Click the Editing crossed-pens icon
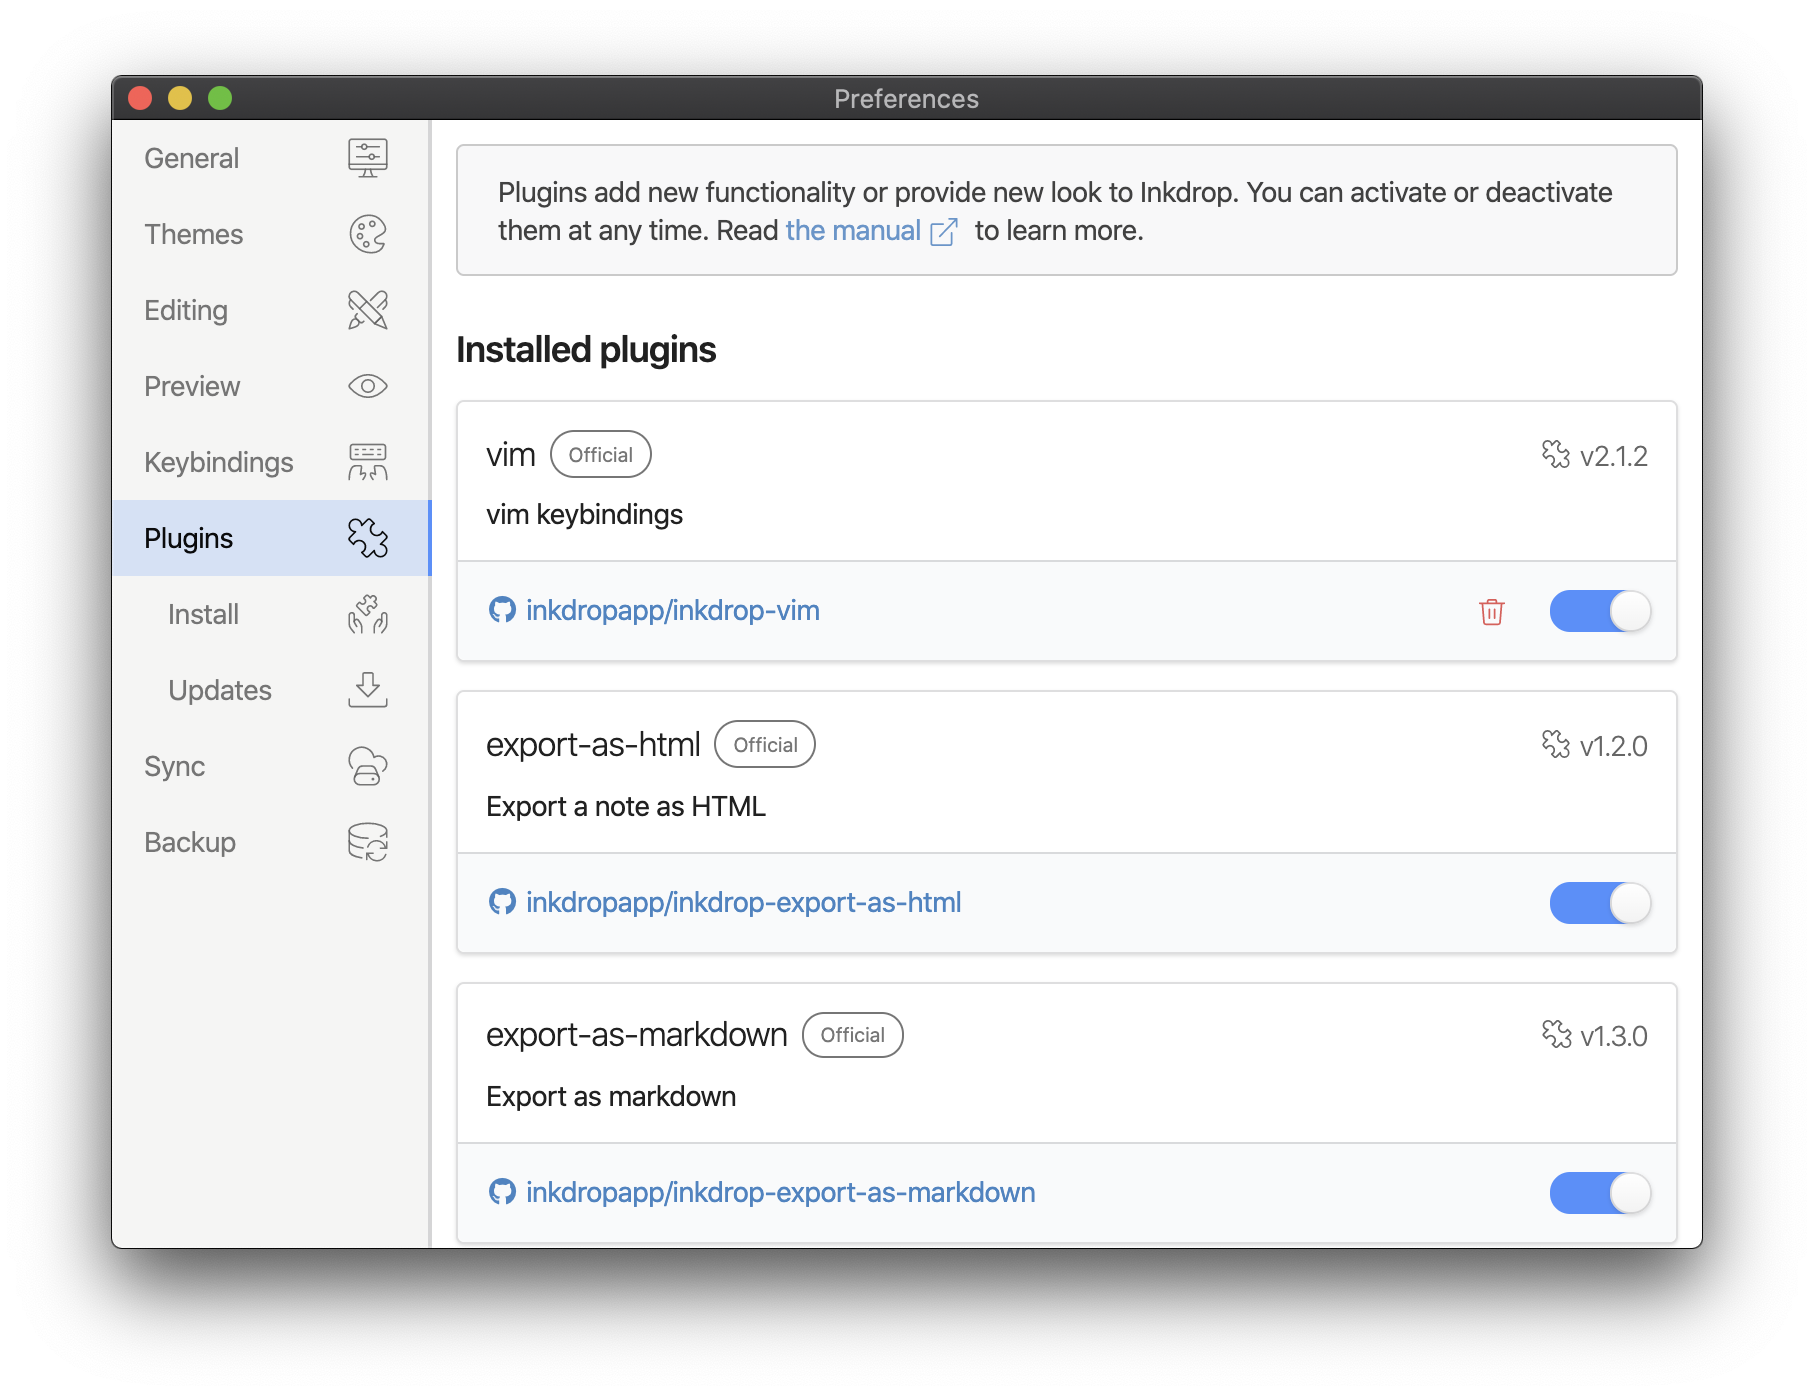This screenshot has width=1814, height=1396. (367, 310)
